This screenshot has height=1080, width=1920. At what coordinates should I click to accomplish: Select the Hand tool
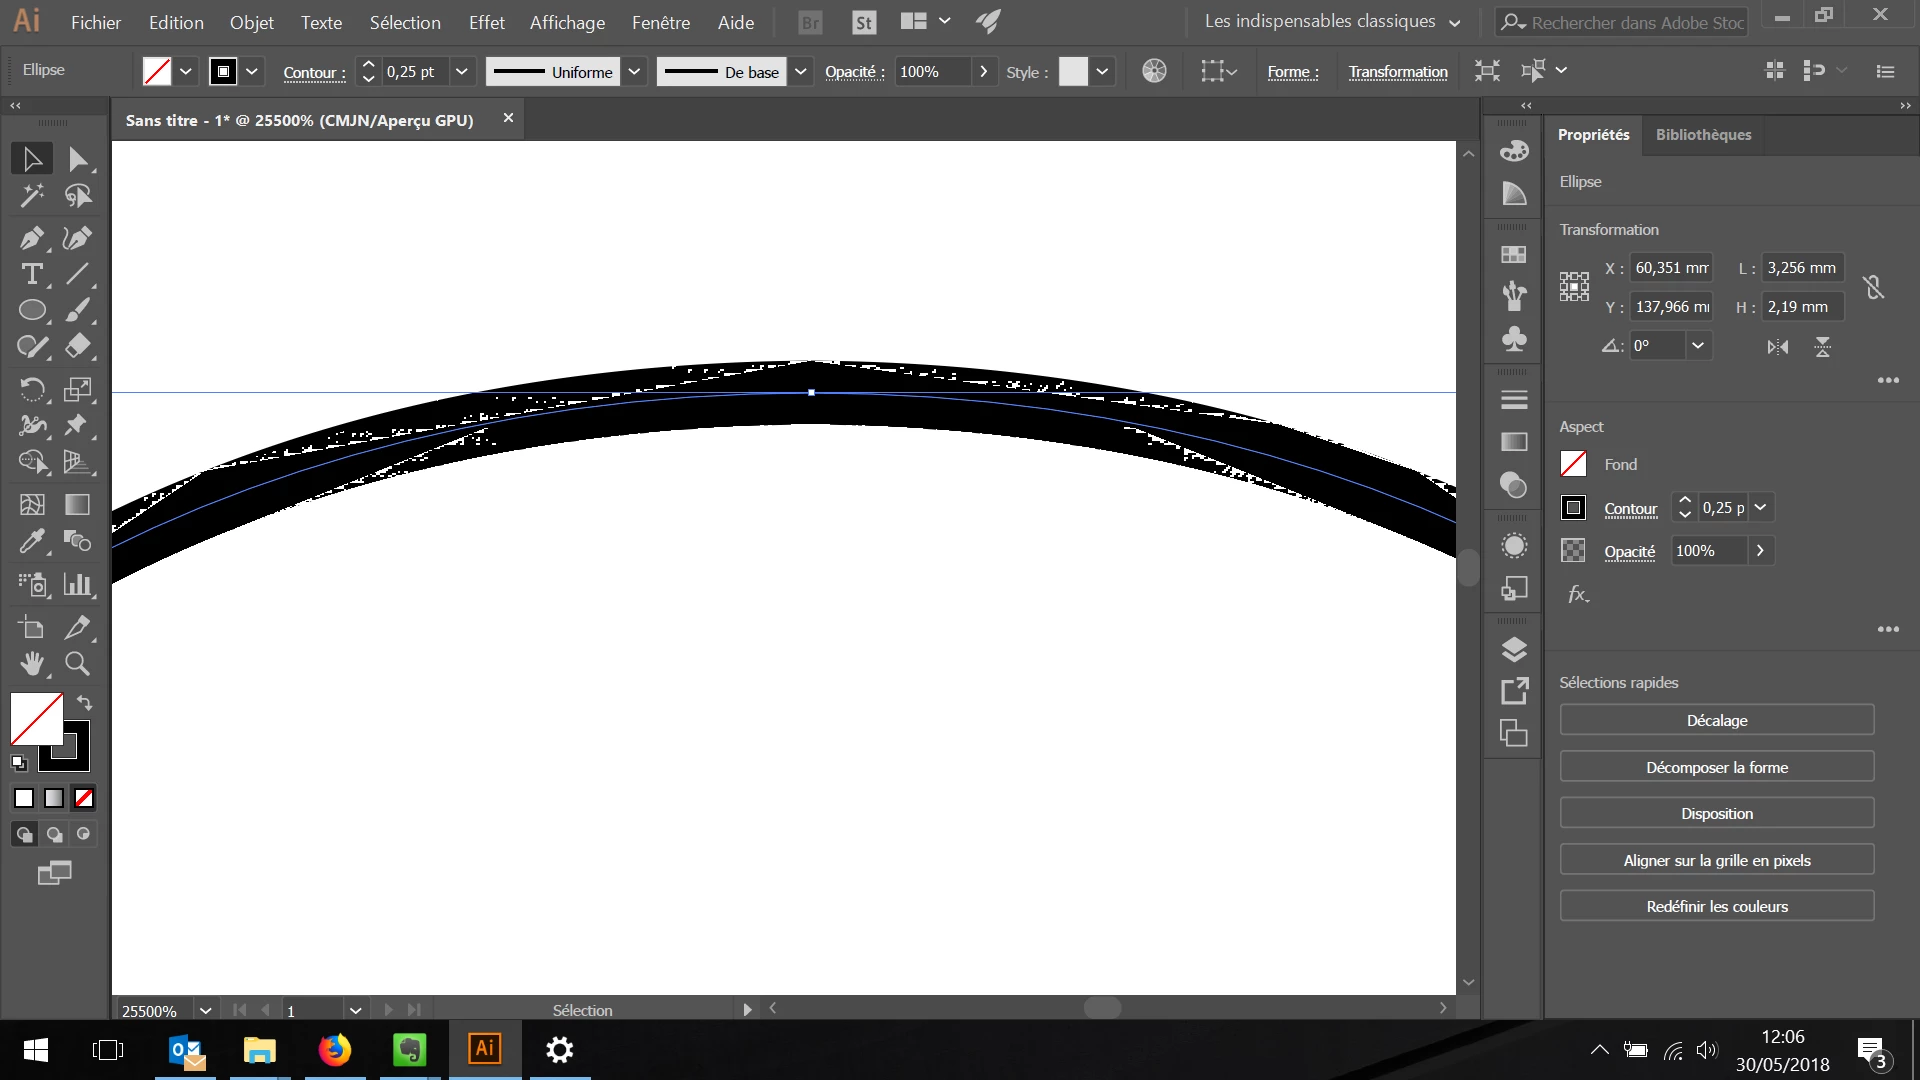click(31, 663)
